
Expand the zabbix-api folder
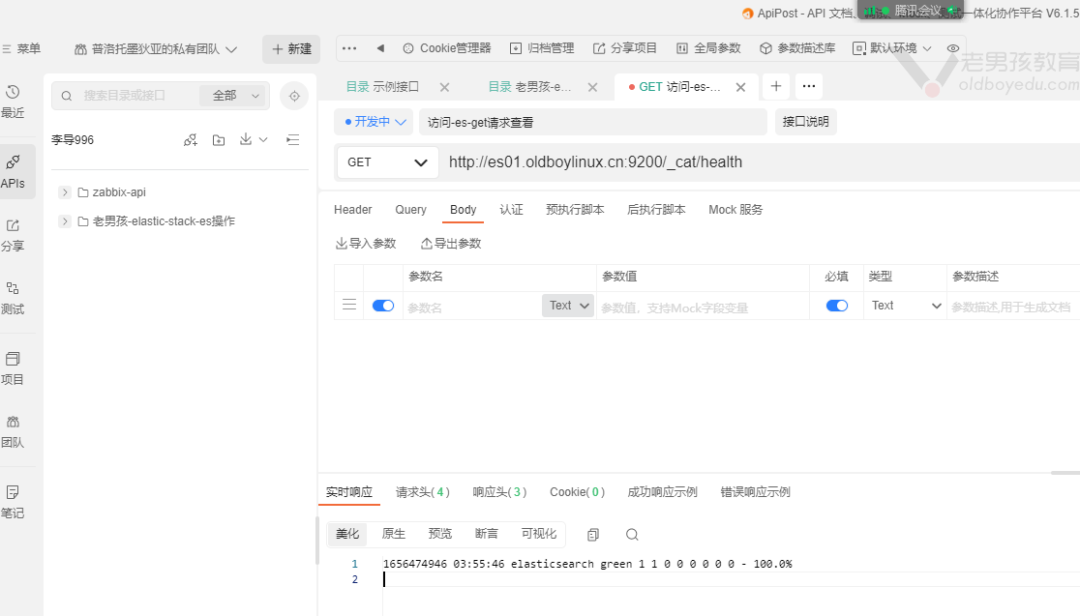pos(65,192)
